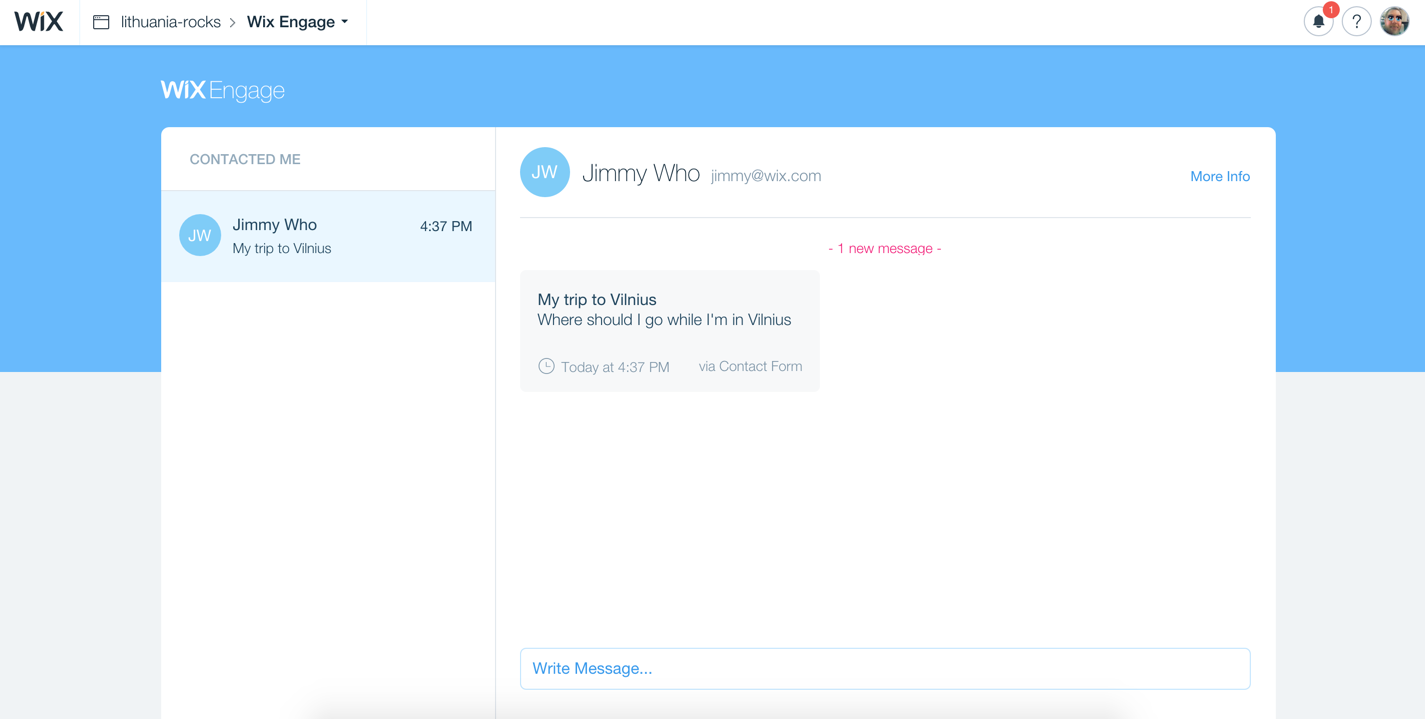Click the Wix Engage header logo

coord(223,90)
